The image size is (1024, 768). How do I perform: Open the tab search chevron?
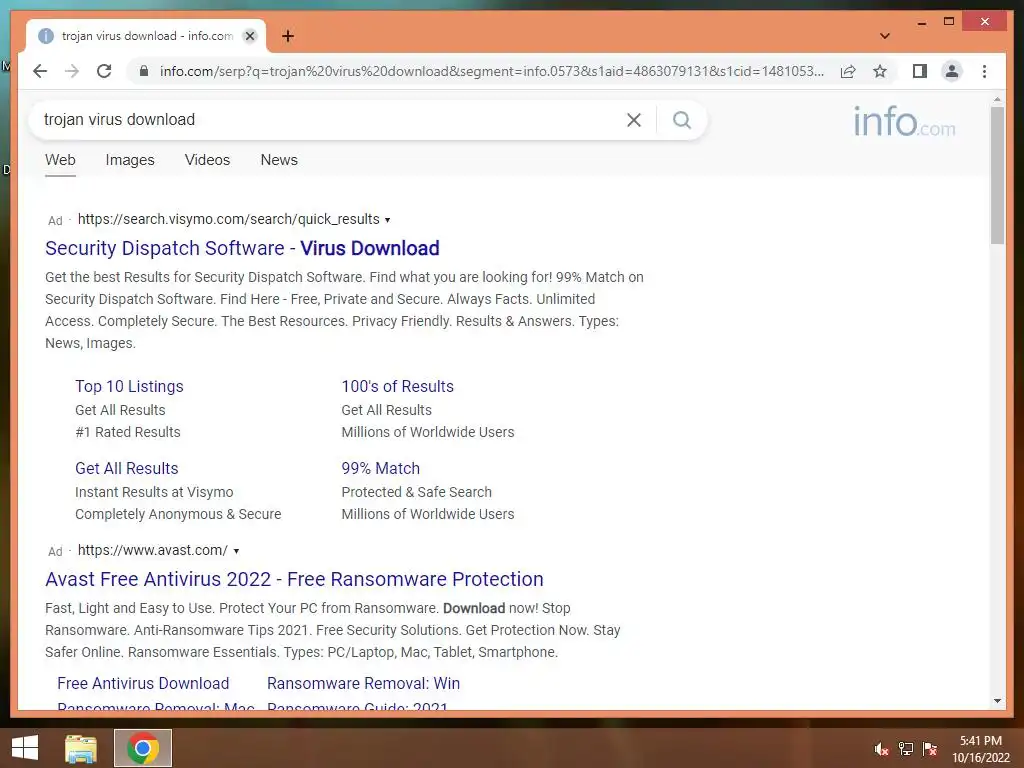[884, 36]
